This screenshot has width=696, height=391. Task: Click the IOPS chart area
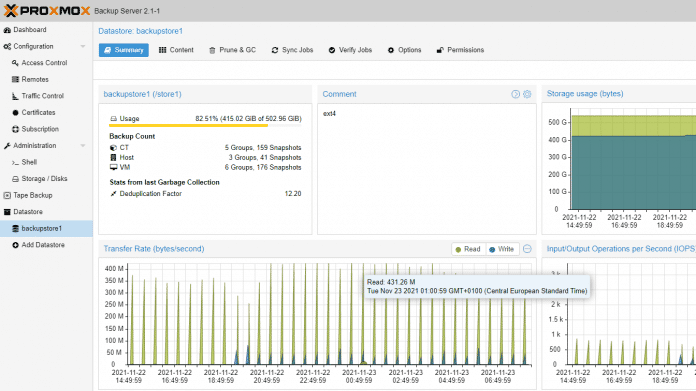[x=631, y=314]
